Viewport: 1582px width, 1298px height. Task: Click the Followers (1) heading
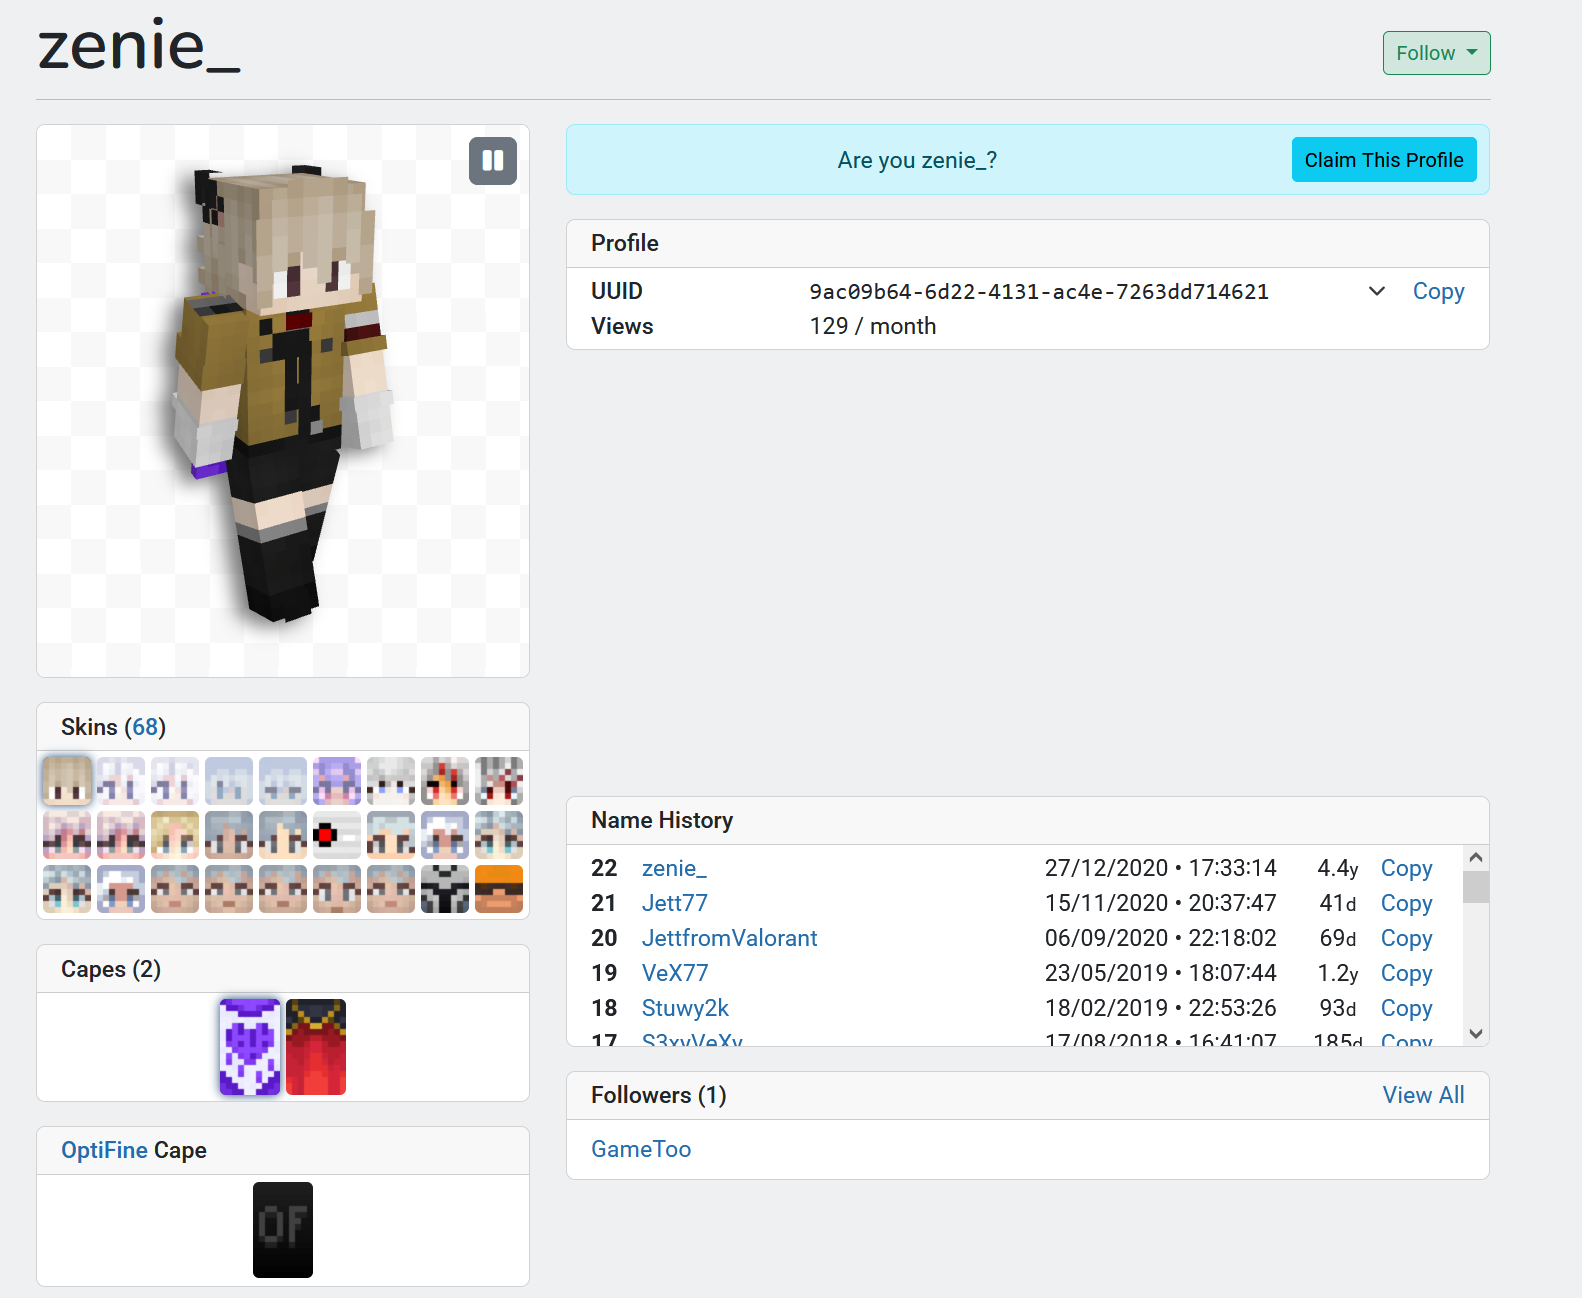659,1095
